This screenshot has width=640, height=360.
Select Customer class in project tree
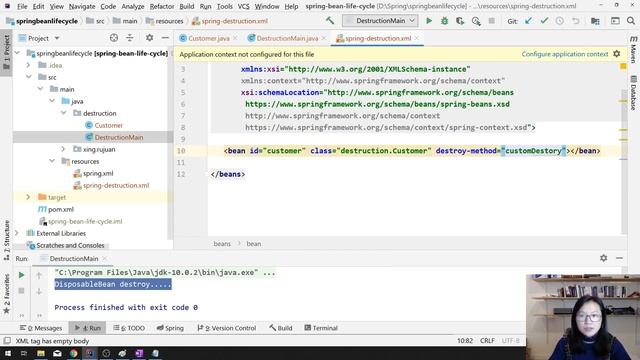(x=109, y=125)
